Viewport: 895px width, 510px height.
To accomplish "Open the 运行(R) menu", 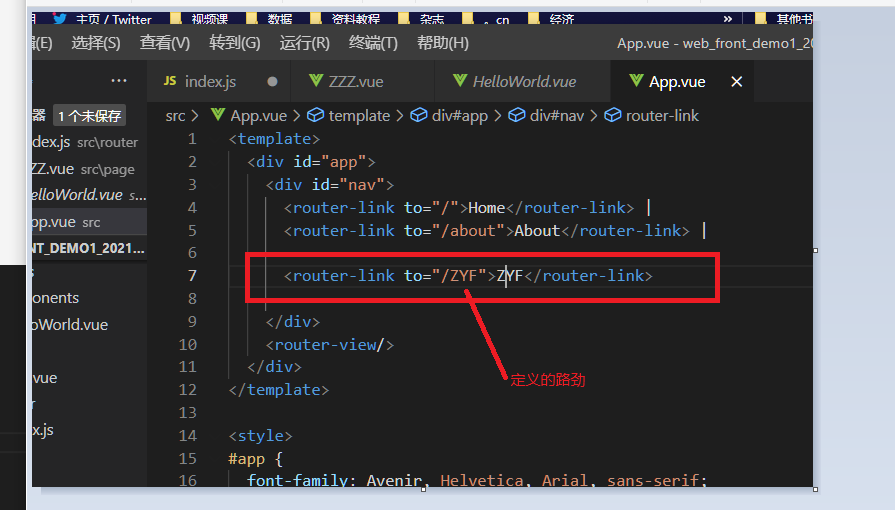I will 305,43.
